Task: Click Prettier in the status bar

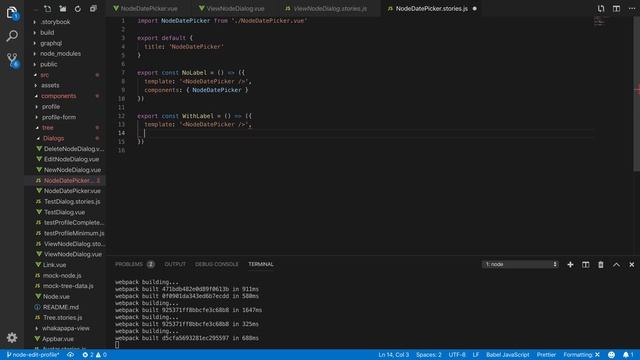Action: [x=546, y=355]
